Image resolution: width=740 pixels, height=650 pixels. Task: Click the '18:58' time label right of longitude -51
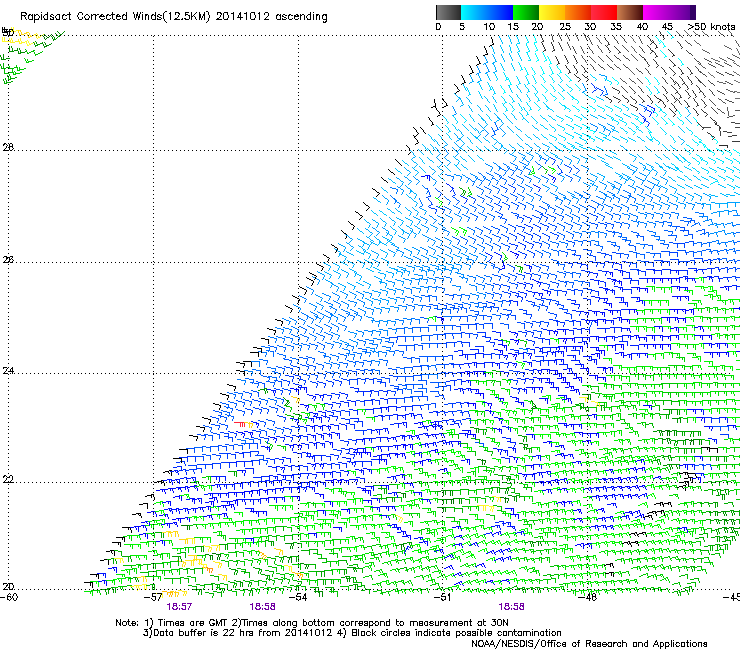512,607
